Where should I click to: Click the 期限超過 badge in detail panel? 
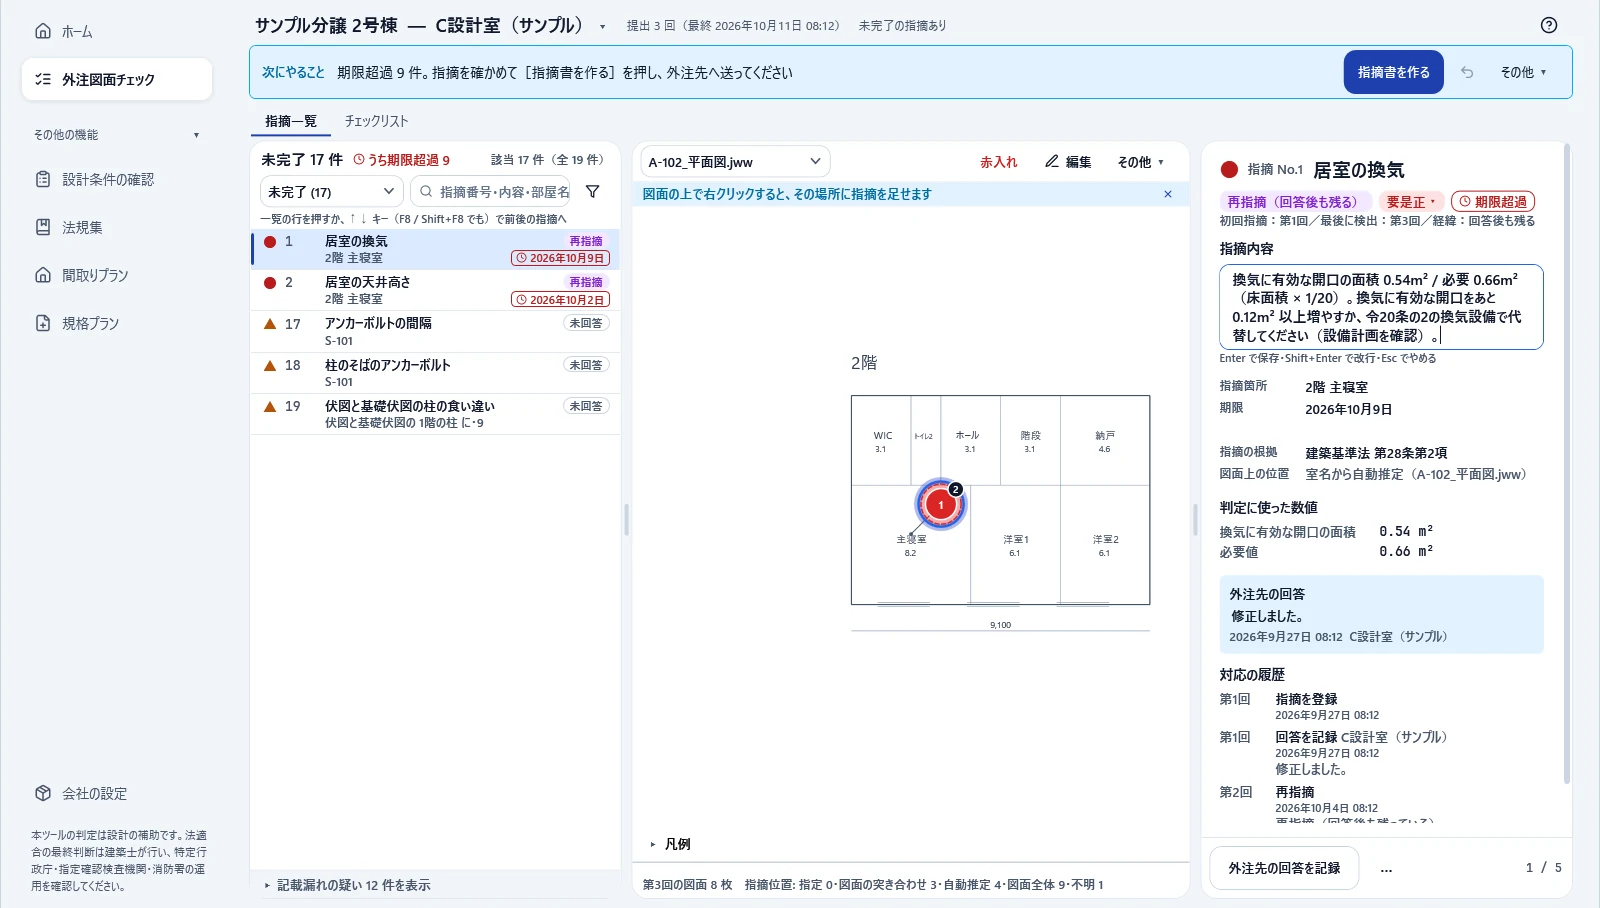point(1492,201)
